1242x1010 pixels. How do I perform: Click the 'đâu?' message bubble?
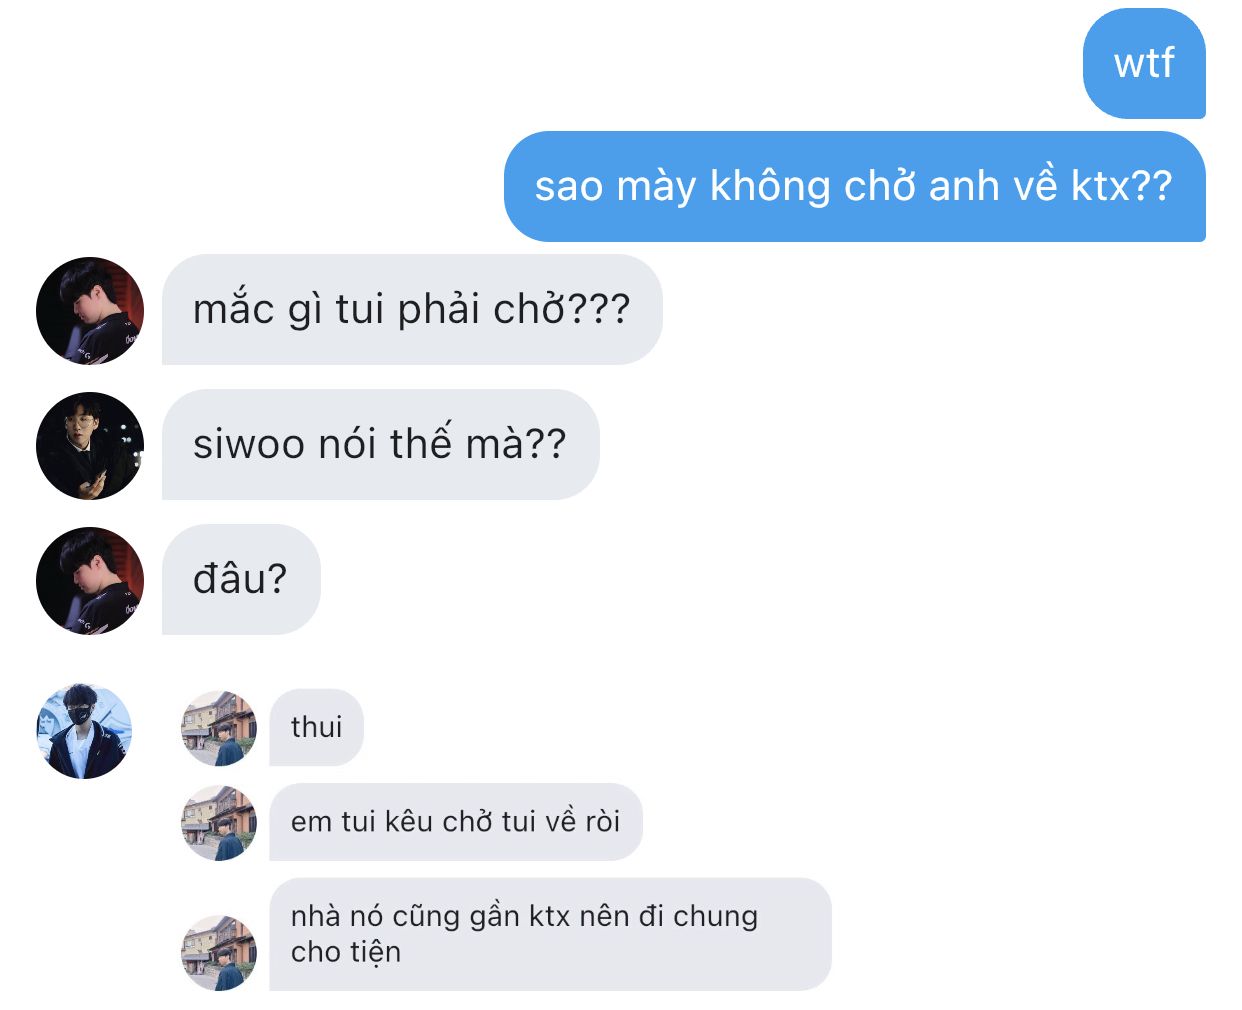point(241,579)
